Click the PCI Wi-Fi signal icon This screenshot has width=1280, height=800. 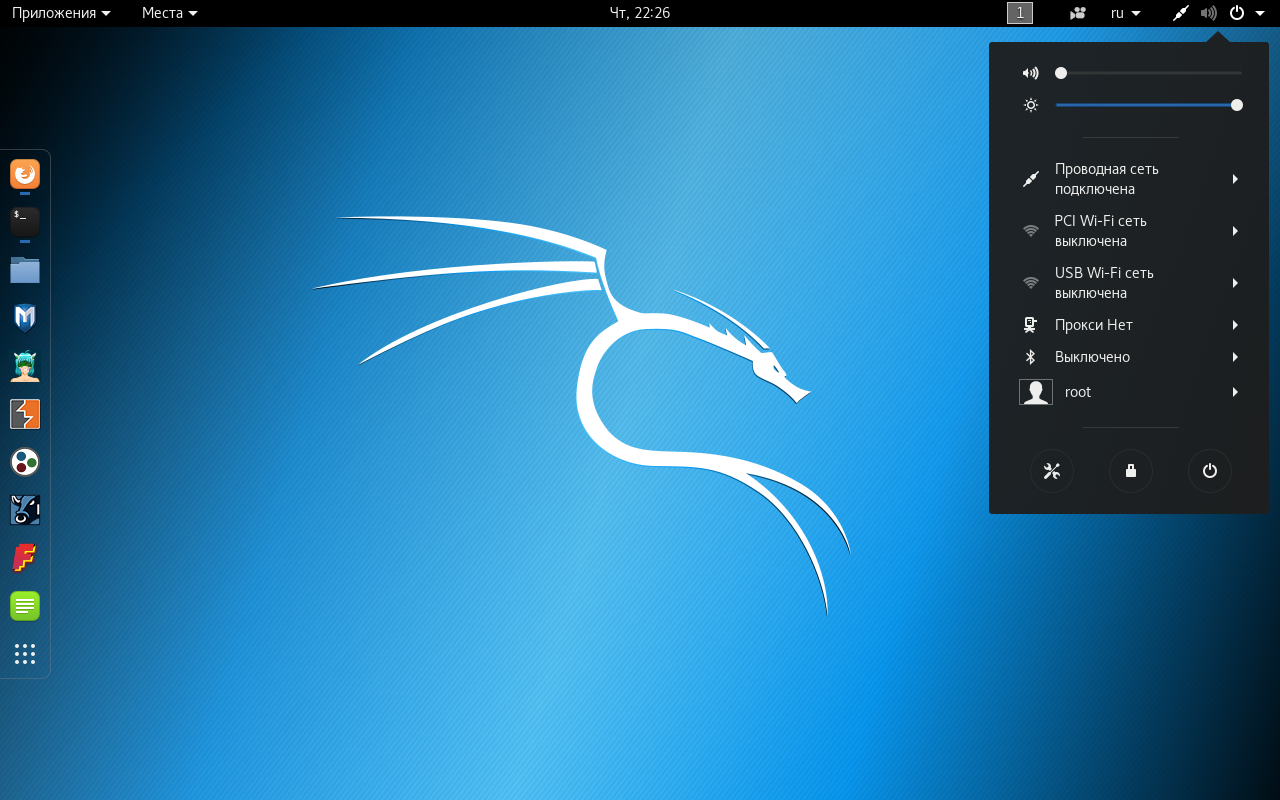coord(1031,231)
